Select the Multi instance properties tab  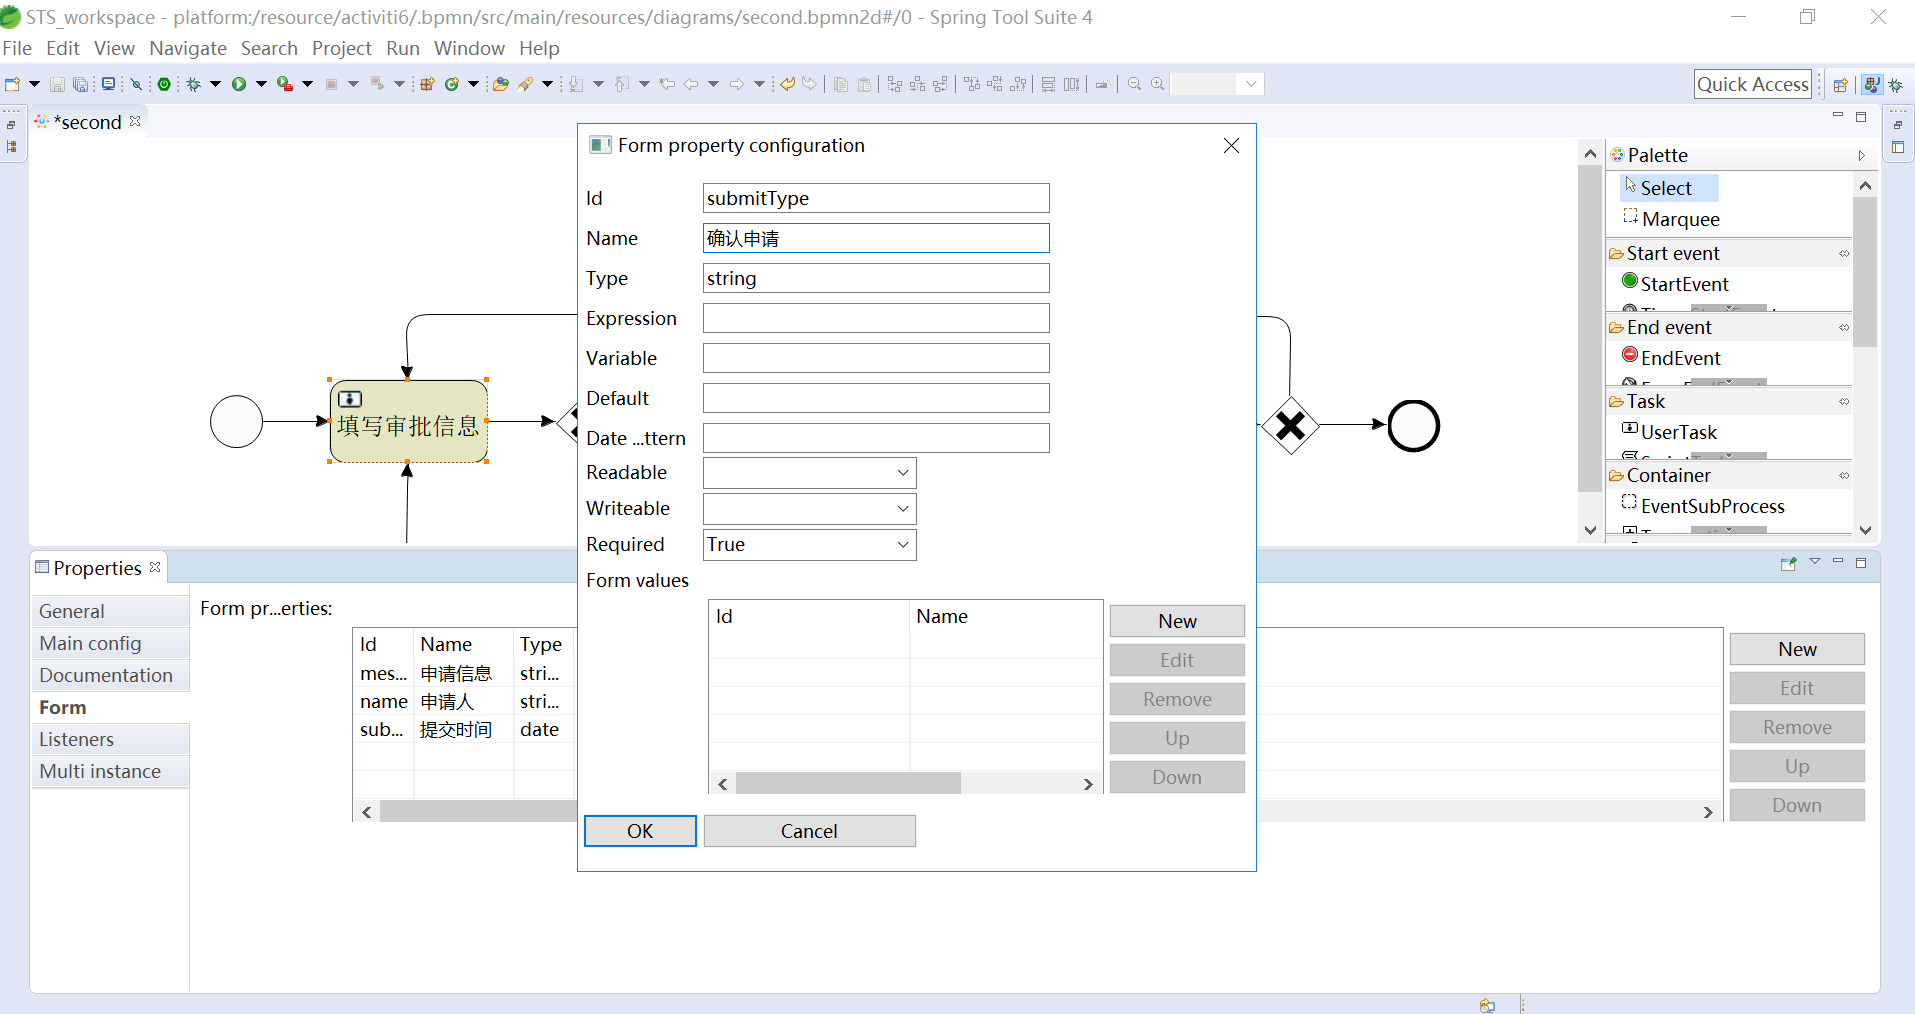click(111, 771)
